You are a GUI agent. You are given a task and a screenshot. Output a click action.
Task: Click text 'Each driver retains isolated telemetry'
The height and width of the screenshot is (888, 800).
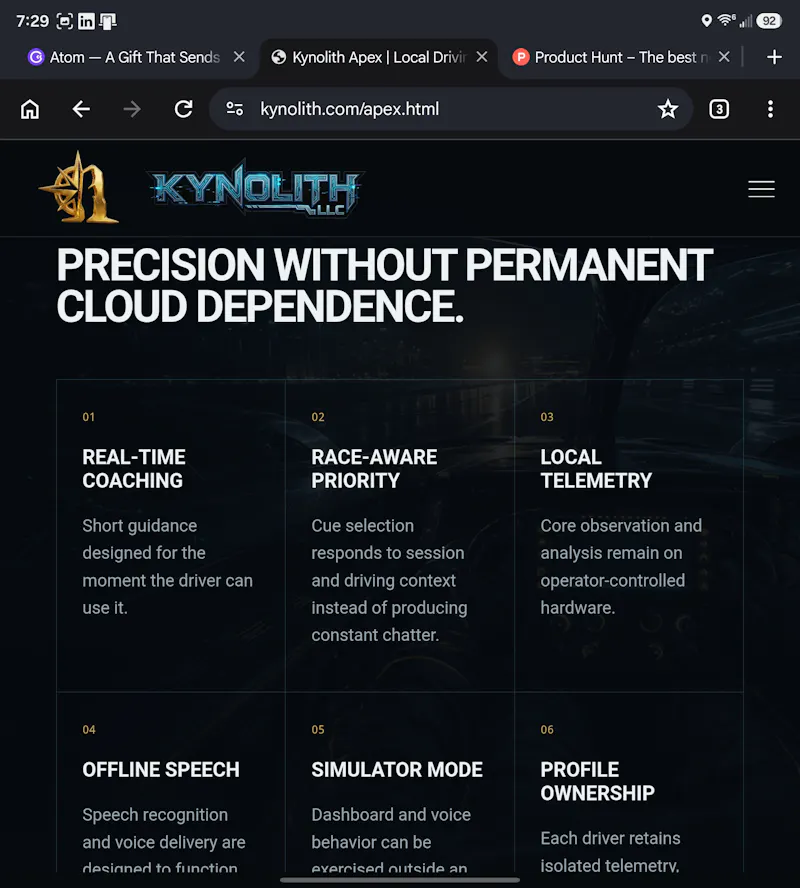point(610,851)
